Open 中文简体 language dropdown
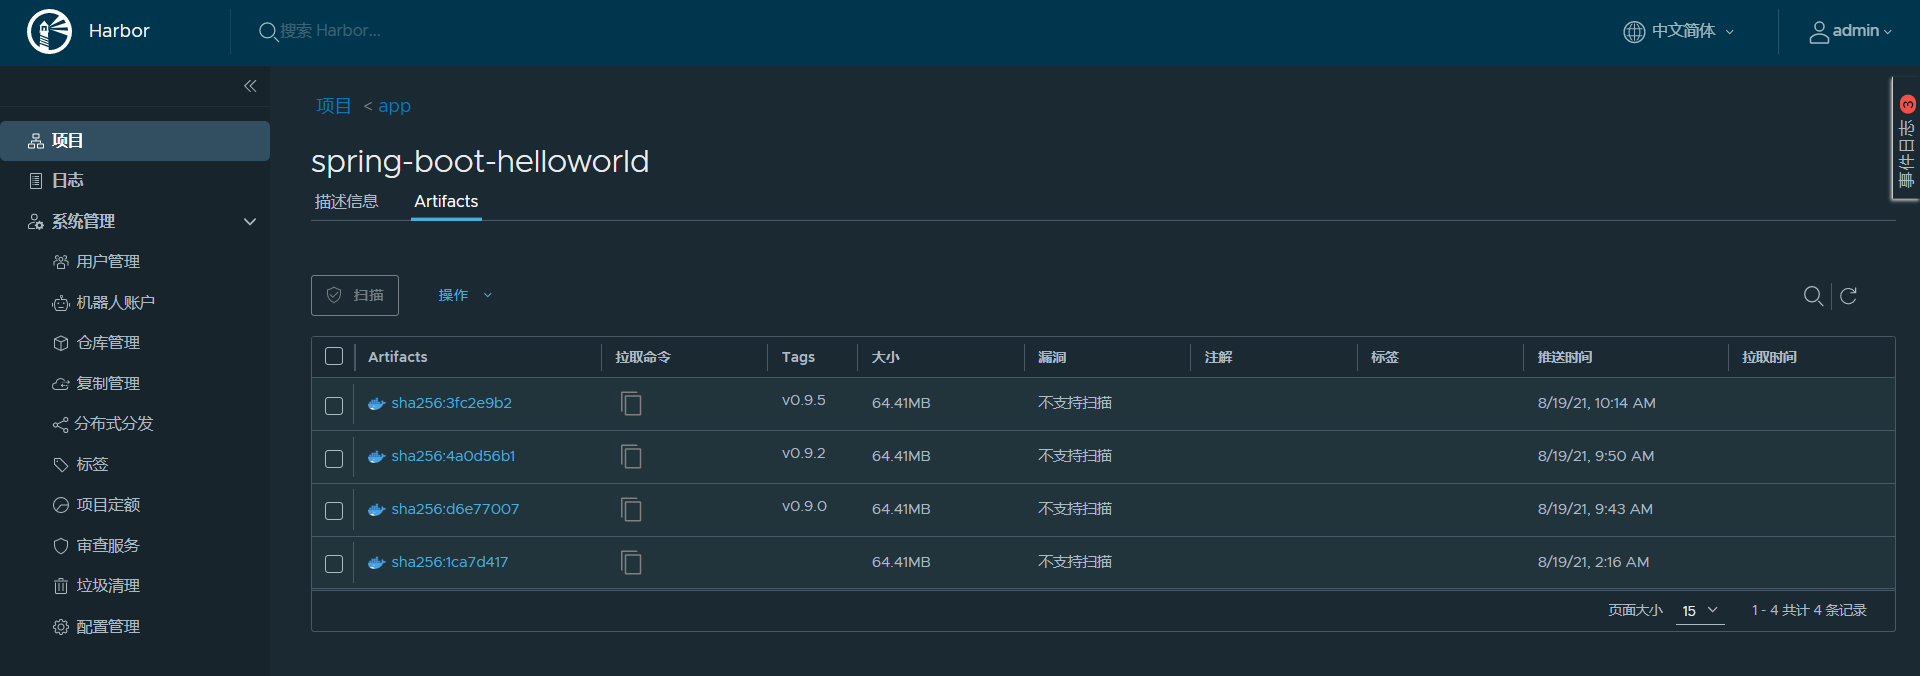The image size is (1920, 676). tap(1679, 31)
